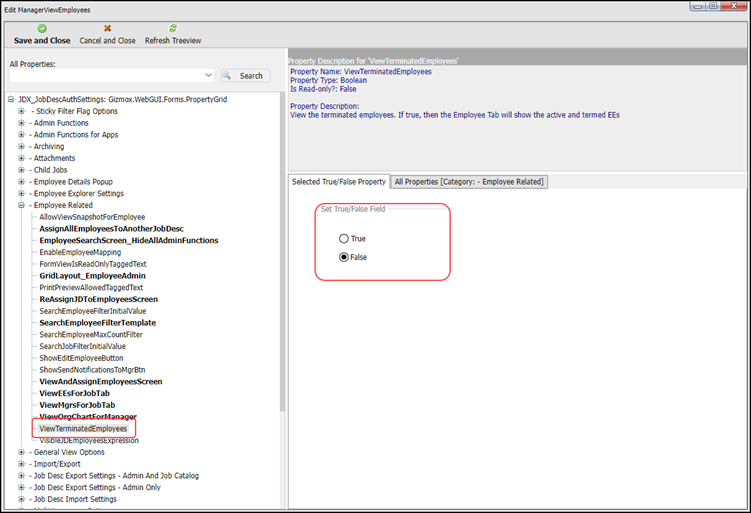Select the False radio button

[x=344, y=257]
